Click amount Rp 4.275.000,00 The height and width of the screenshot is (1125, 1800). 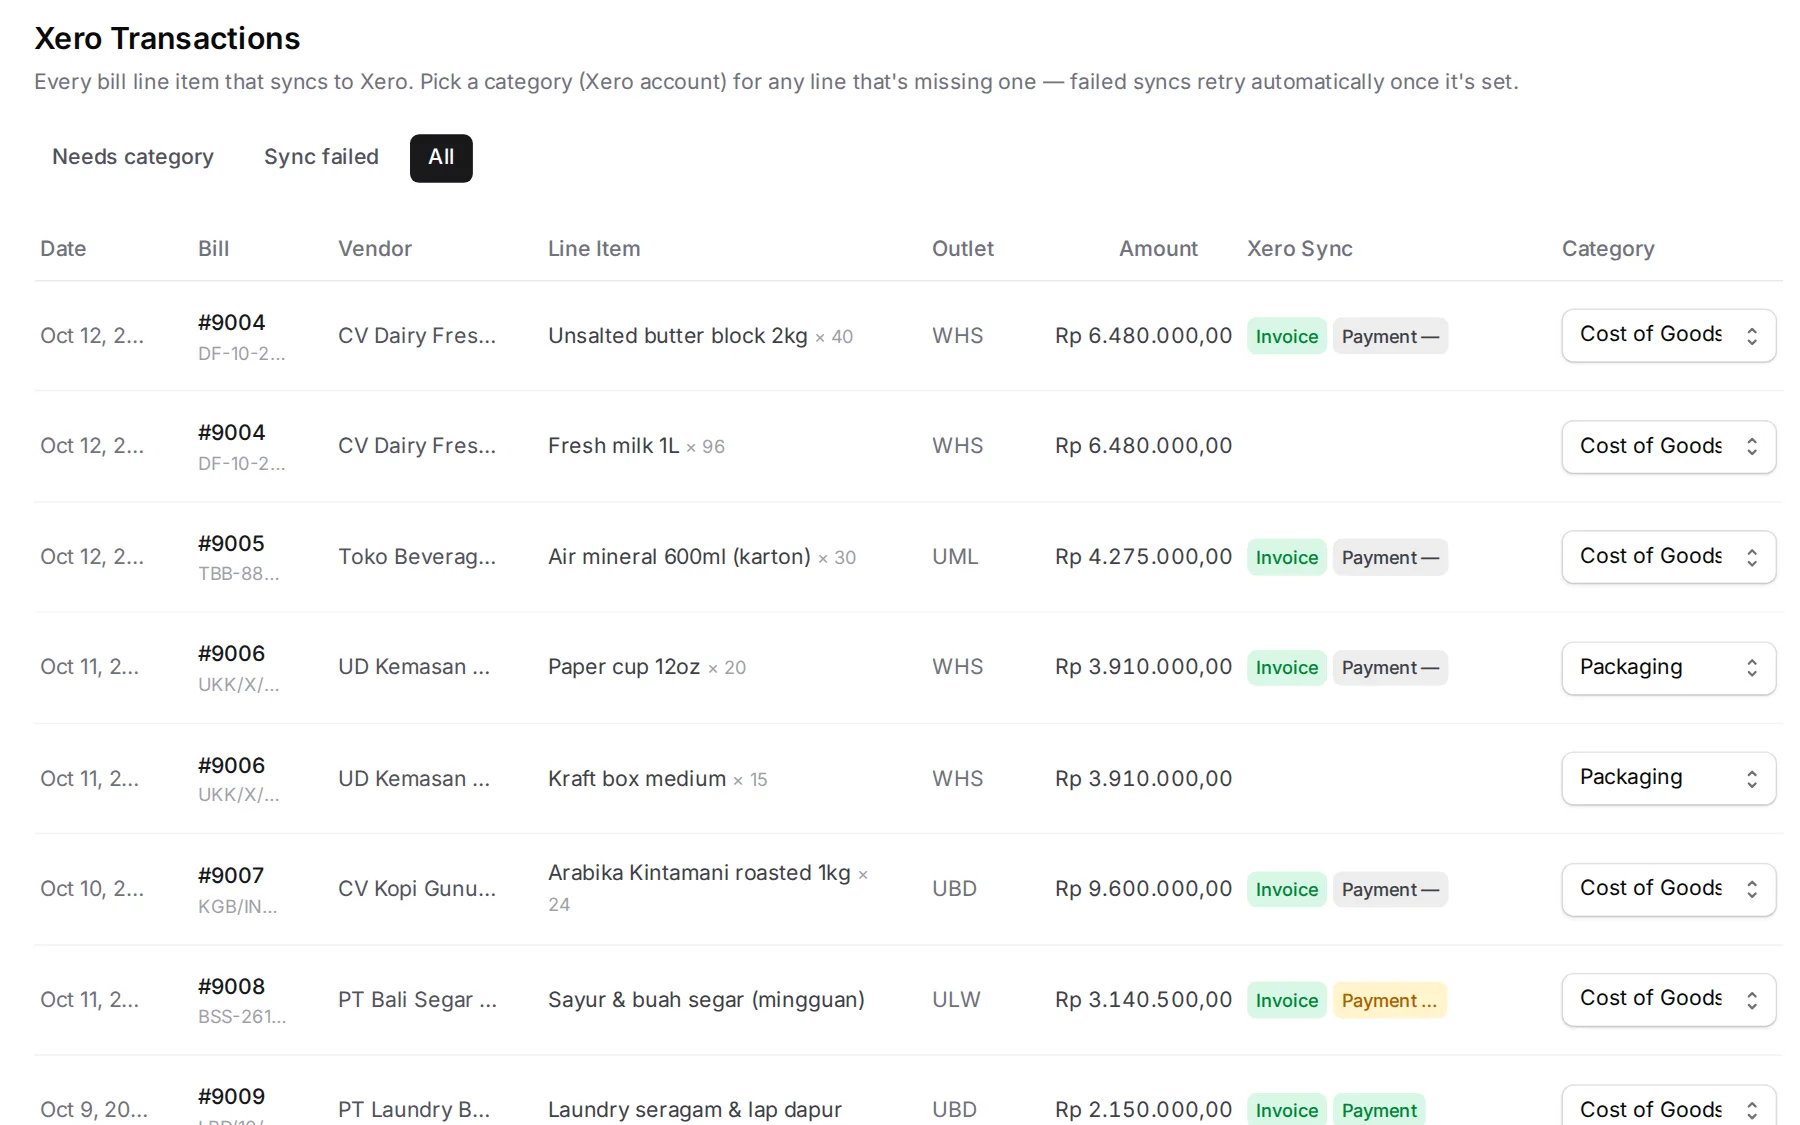pos(1143,557)
